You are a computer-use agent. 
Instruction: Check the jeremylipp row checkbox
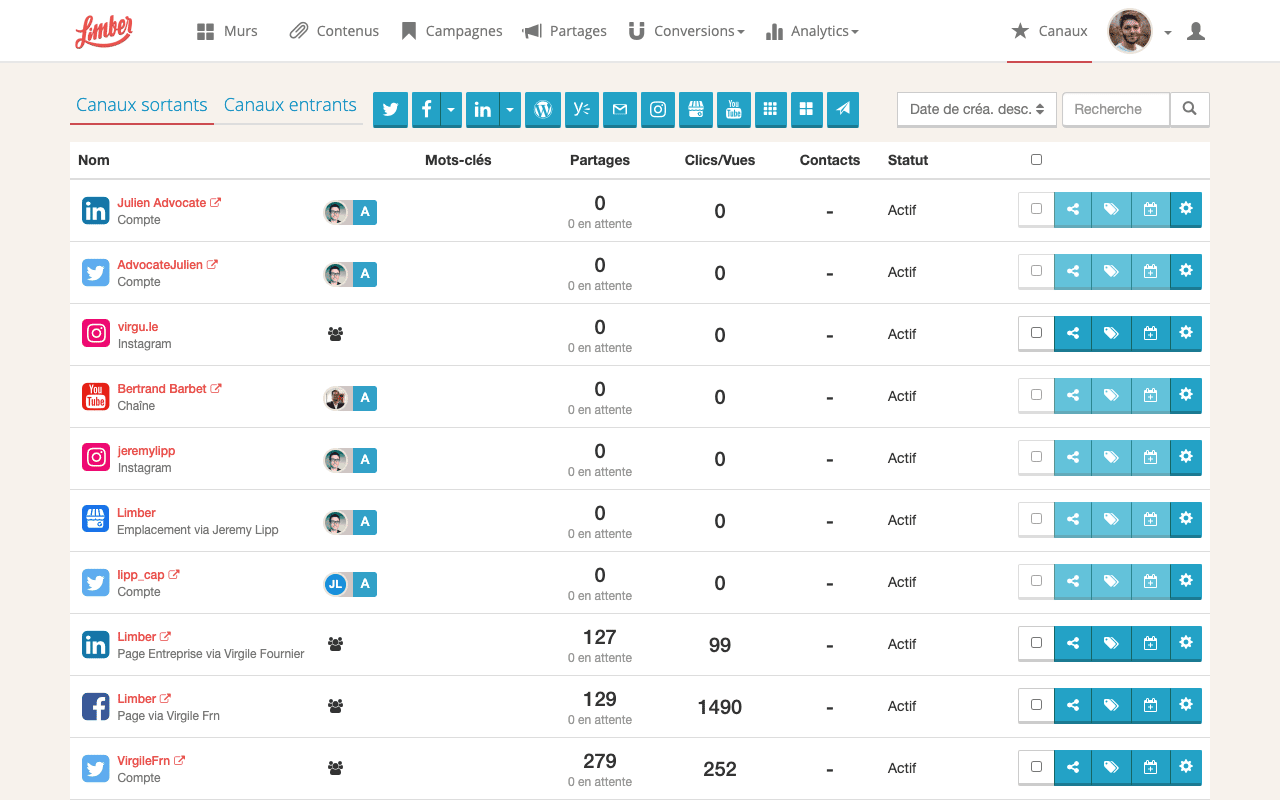coord(1036,457)
